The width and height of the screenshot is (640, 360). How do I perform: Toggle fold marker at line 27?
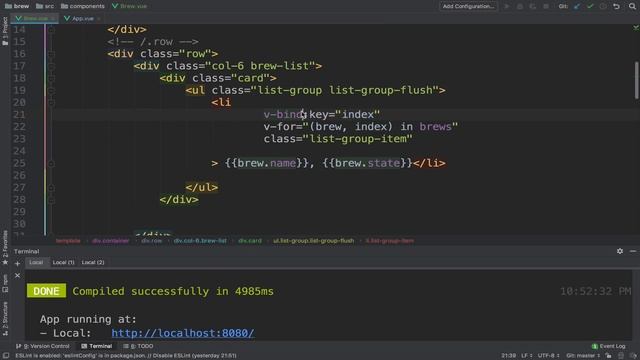coord(51,188)
